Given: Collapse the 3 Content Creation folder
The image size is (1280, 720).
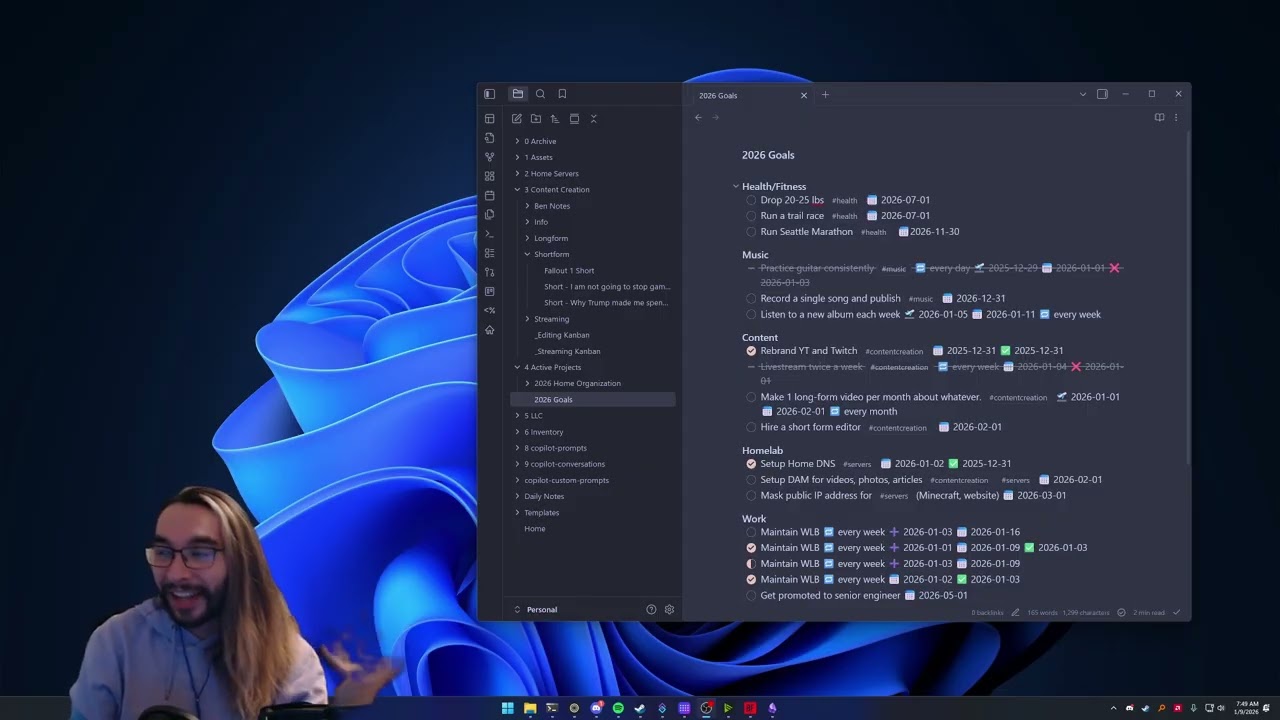Looking at the screenshot, I should (x=517, y=190).
